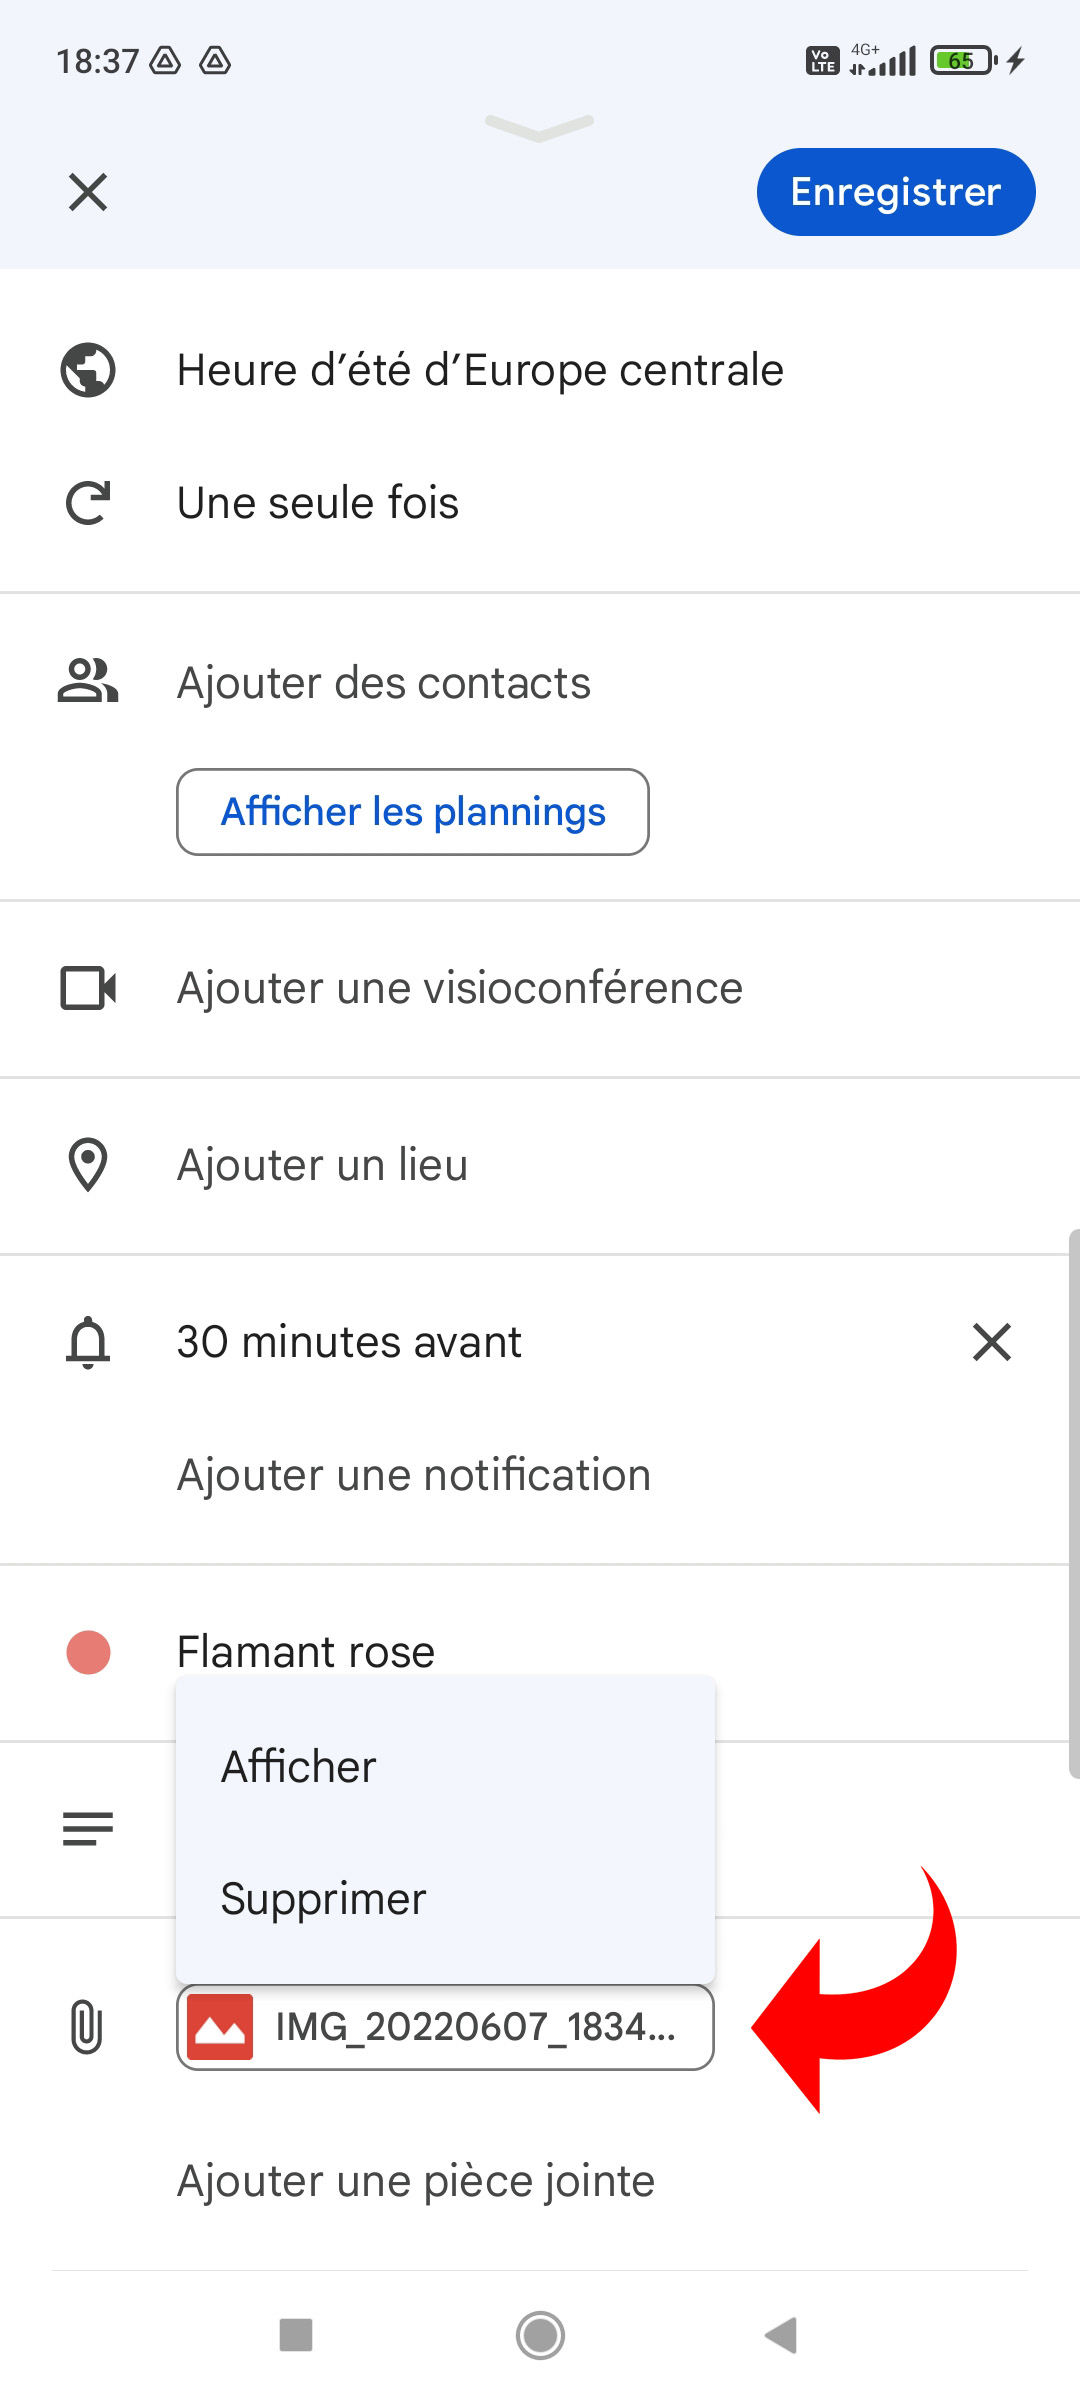Tap Afficher les plannings button
The image size is (1080, 2400).
[x=413, y=812]
